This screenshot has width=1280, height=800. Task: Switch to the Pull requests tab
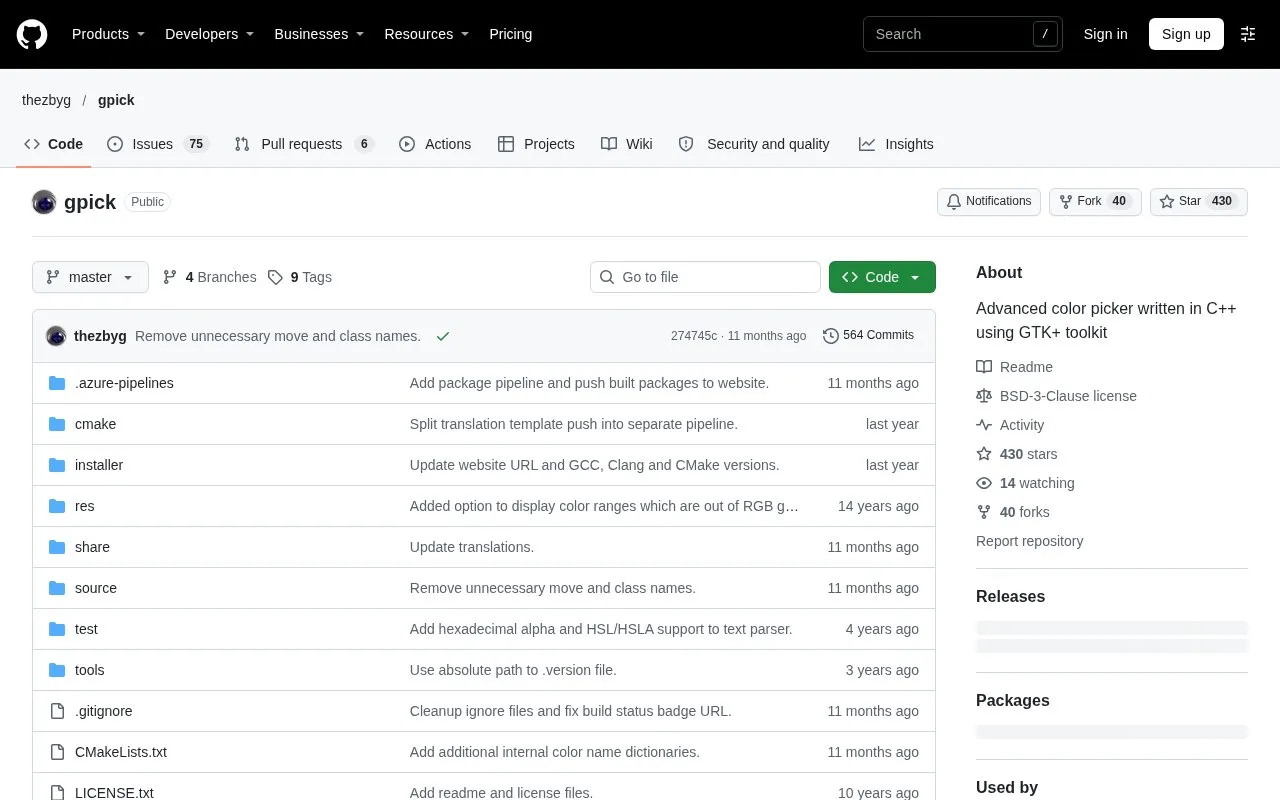pos(304,144)
